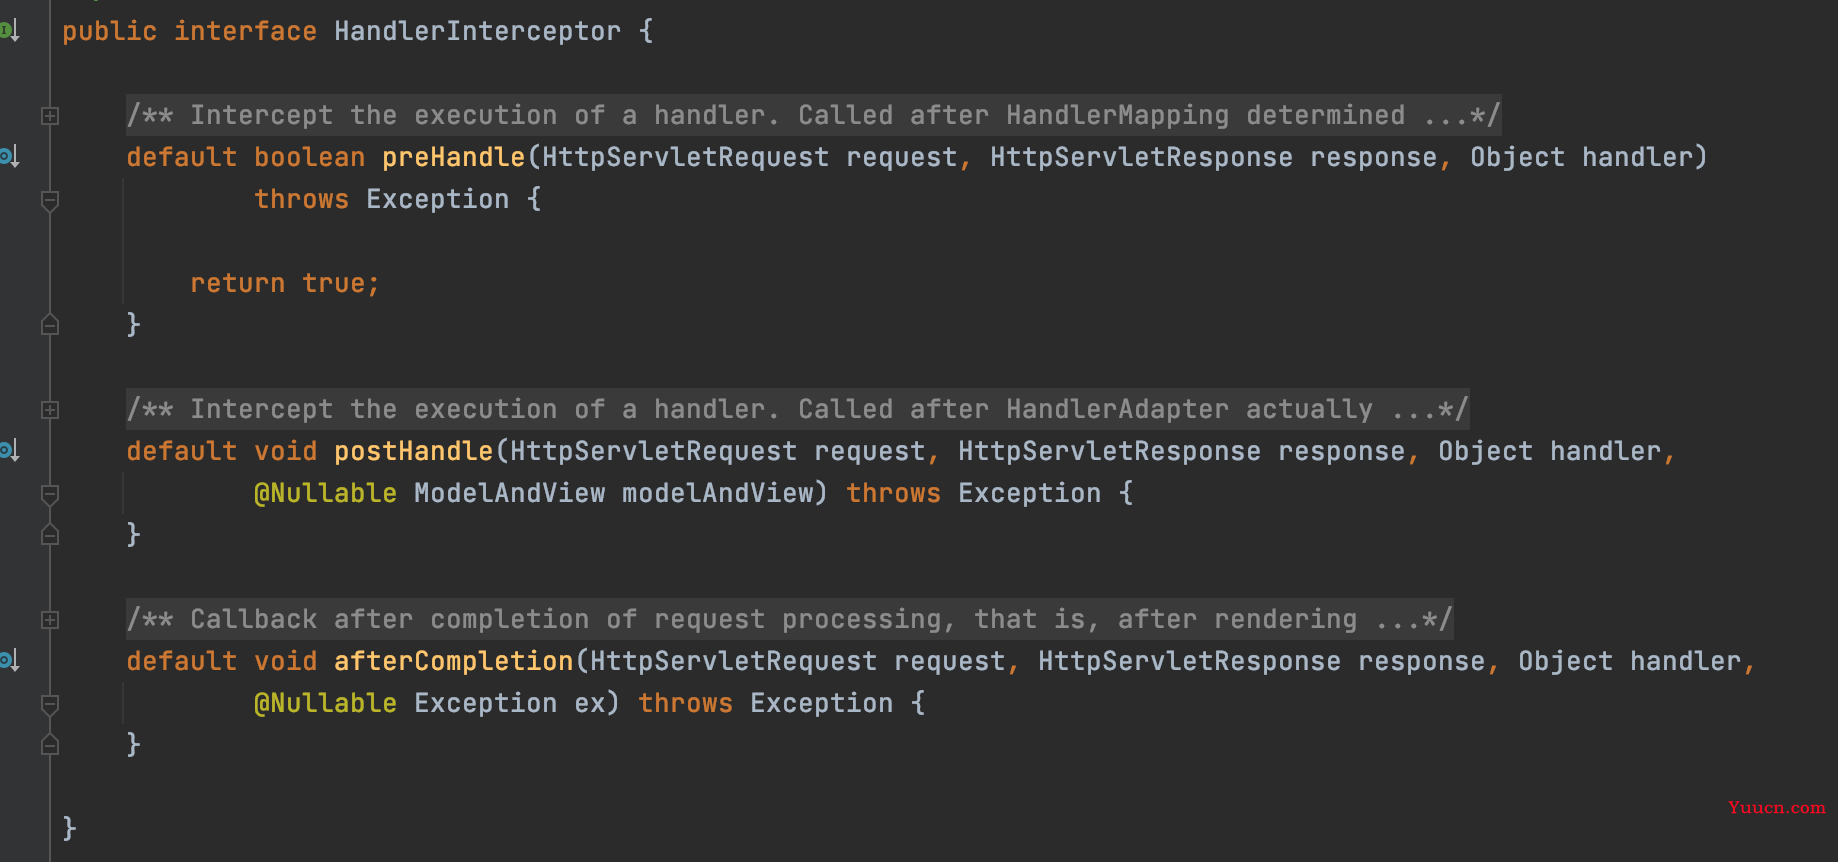Click the closing fold marker of afterCompletion
The image size is (1838, 862).
(x=50, y=745)
